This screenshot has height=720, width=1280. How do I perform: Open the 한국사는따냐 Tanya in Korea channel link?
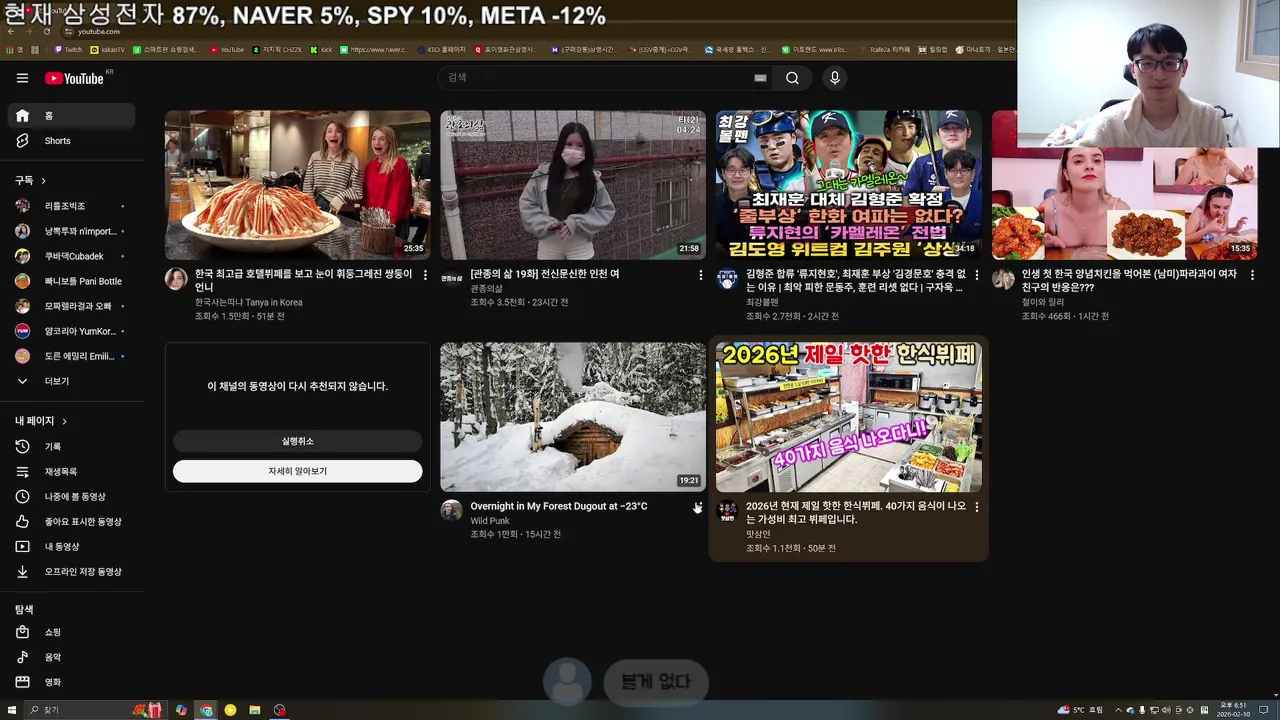(x=248, y=302)
